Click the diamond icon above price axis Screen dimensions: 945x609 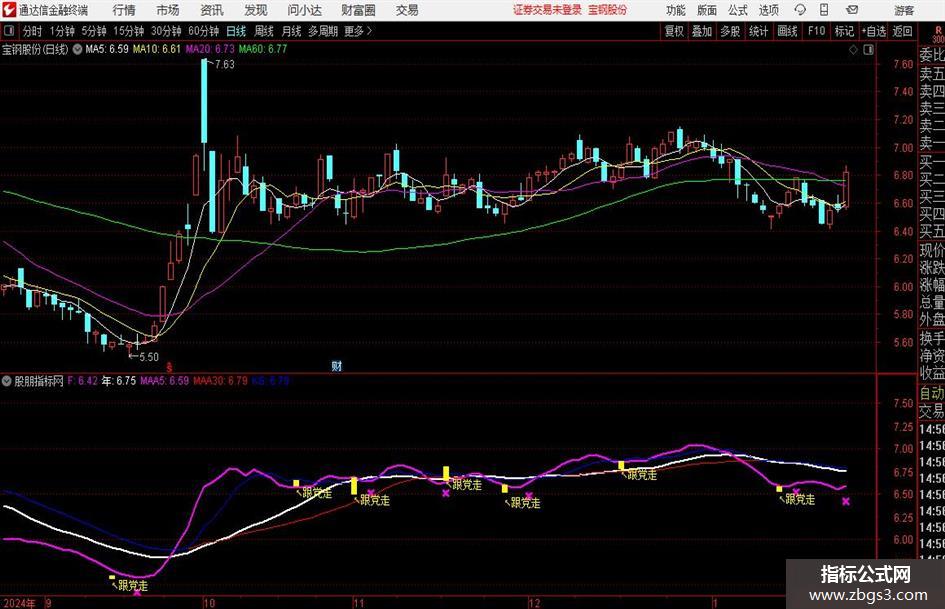click(853, 49)
